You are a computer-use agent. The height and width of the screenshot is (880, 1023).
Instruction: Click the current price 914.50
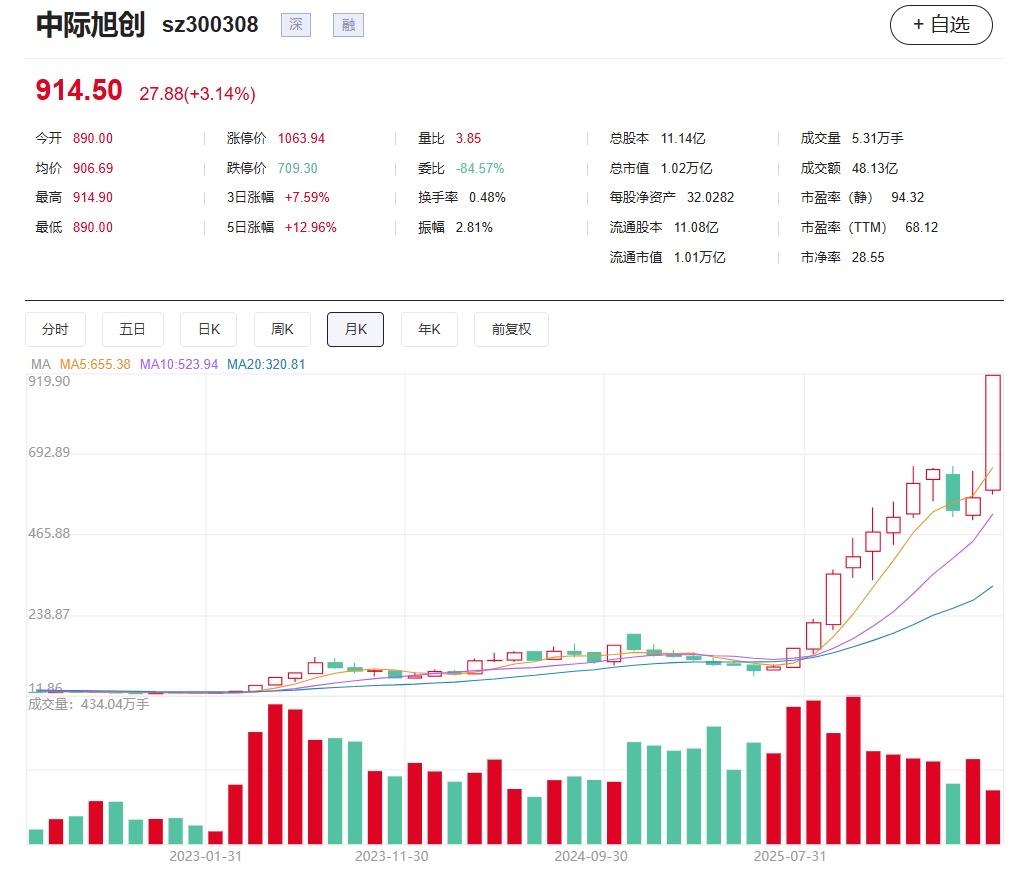[x=79, y=89]
